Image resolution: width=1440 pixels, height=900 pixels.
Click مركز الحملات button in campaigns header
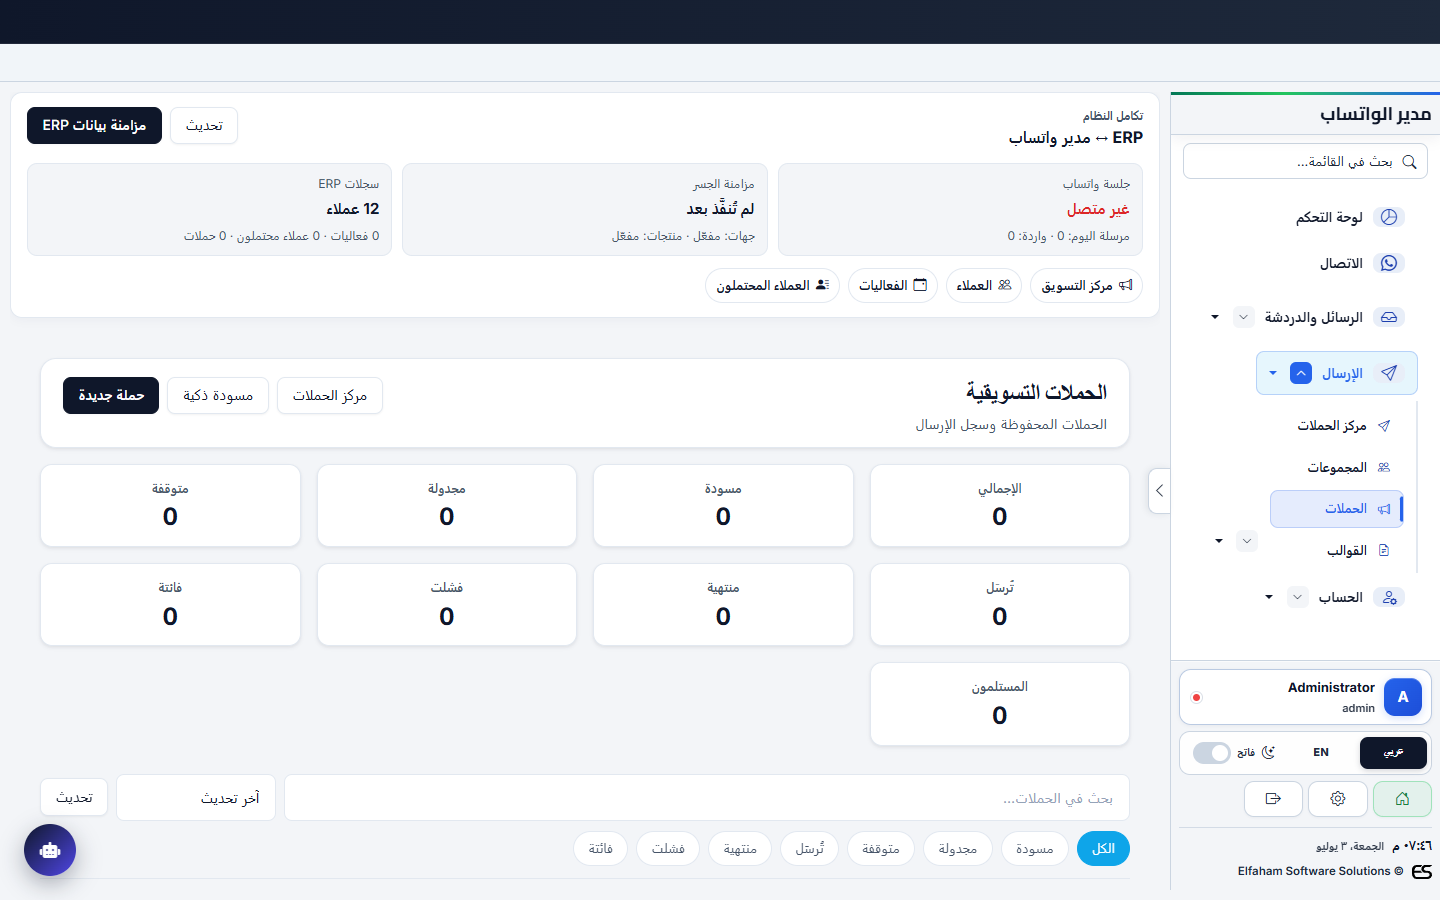pyautogui.click(x=330, y=396)
